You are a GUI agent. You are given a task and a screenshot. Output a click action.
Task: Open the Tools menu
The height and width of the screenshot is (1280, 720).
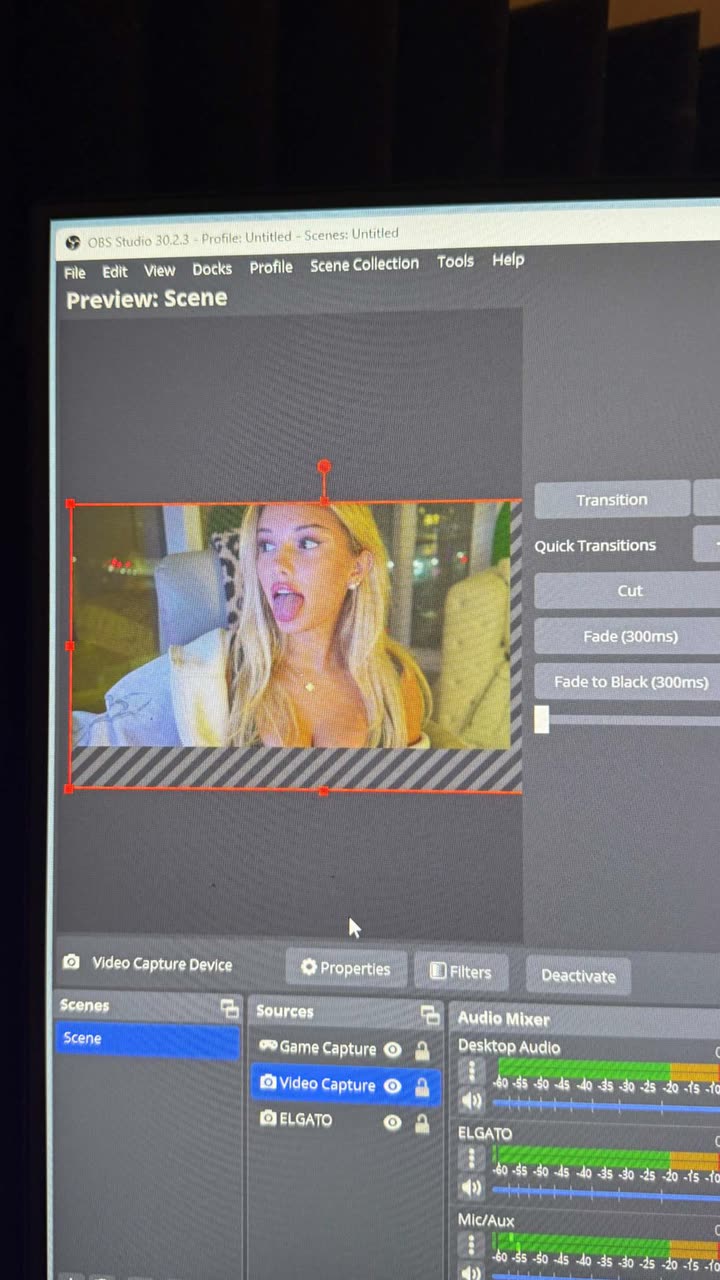[455, 261]
